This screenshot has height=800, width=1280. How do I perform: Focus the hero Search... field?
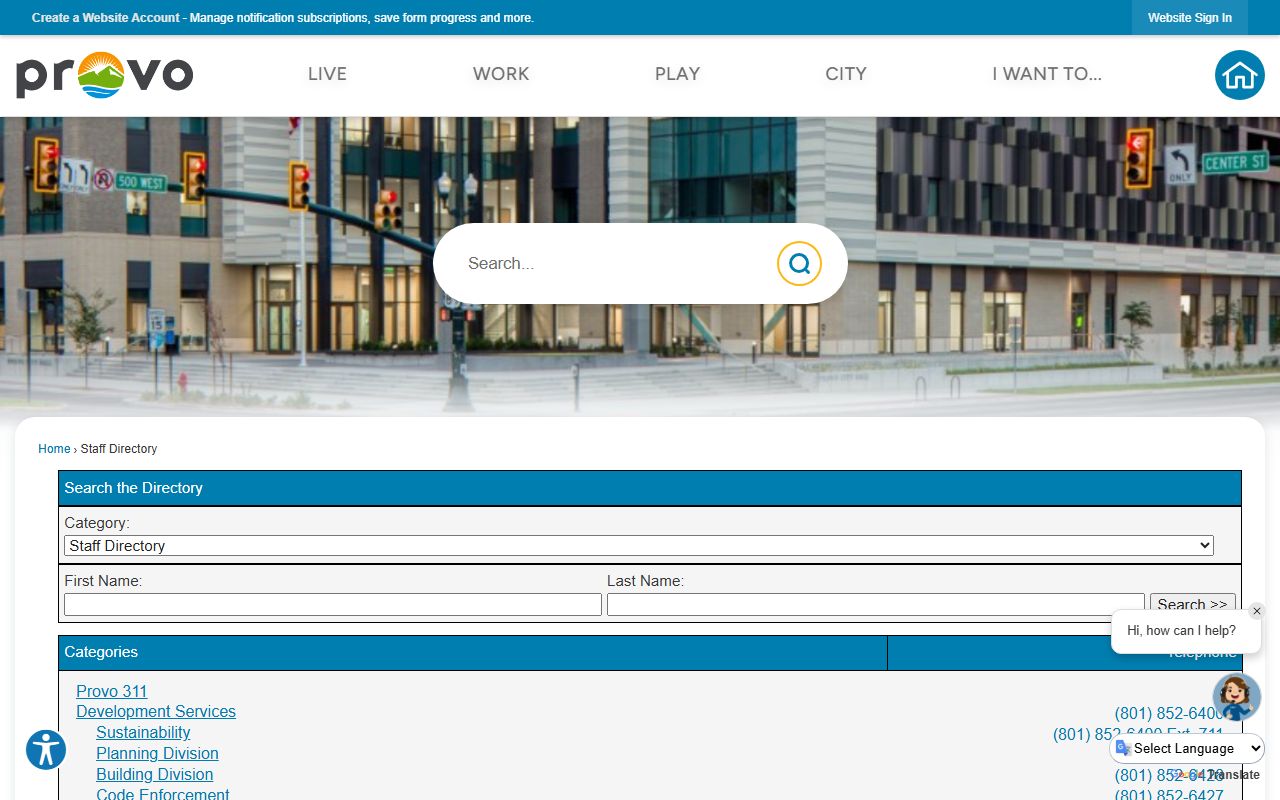615,263
